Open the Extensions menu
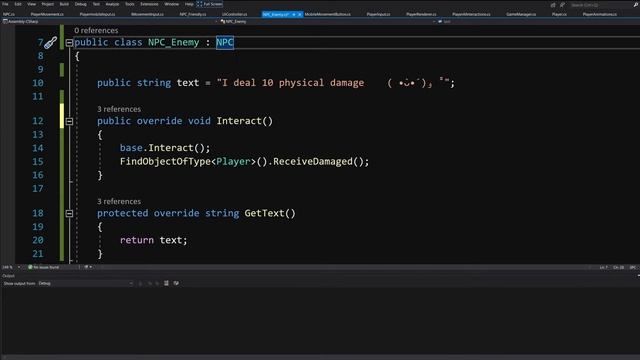Viewport: 640px width, 360px height. (x=149, y=4)
